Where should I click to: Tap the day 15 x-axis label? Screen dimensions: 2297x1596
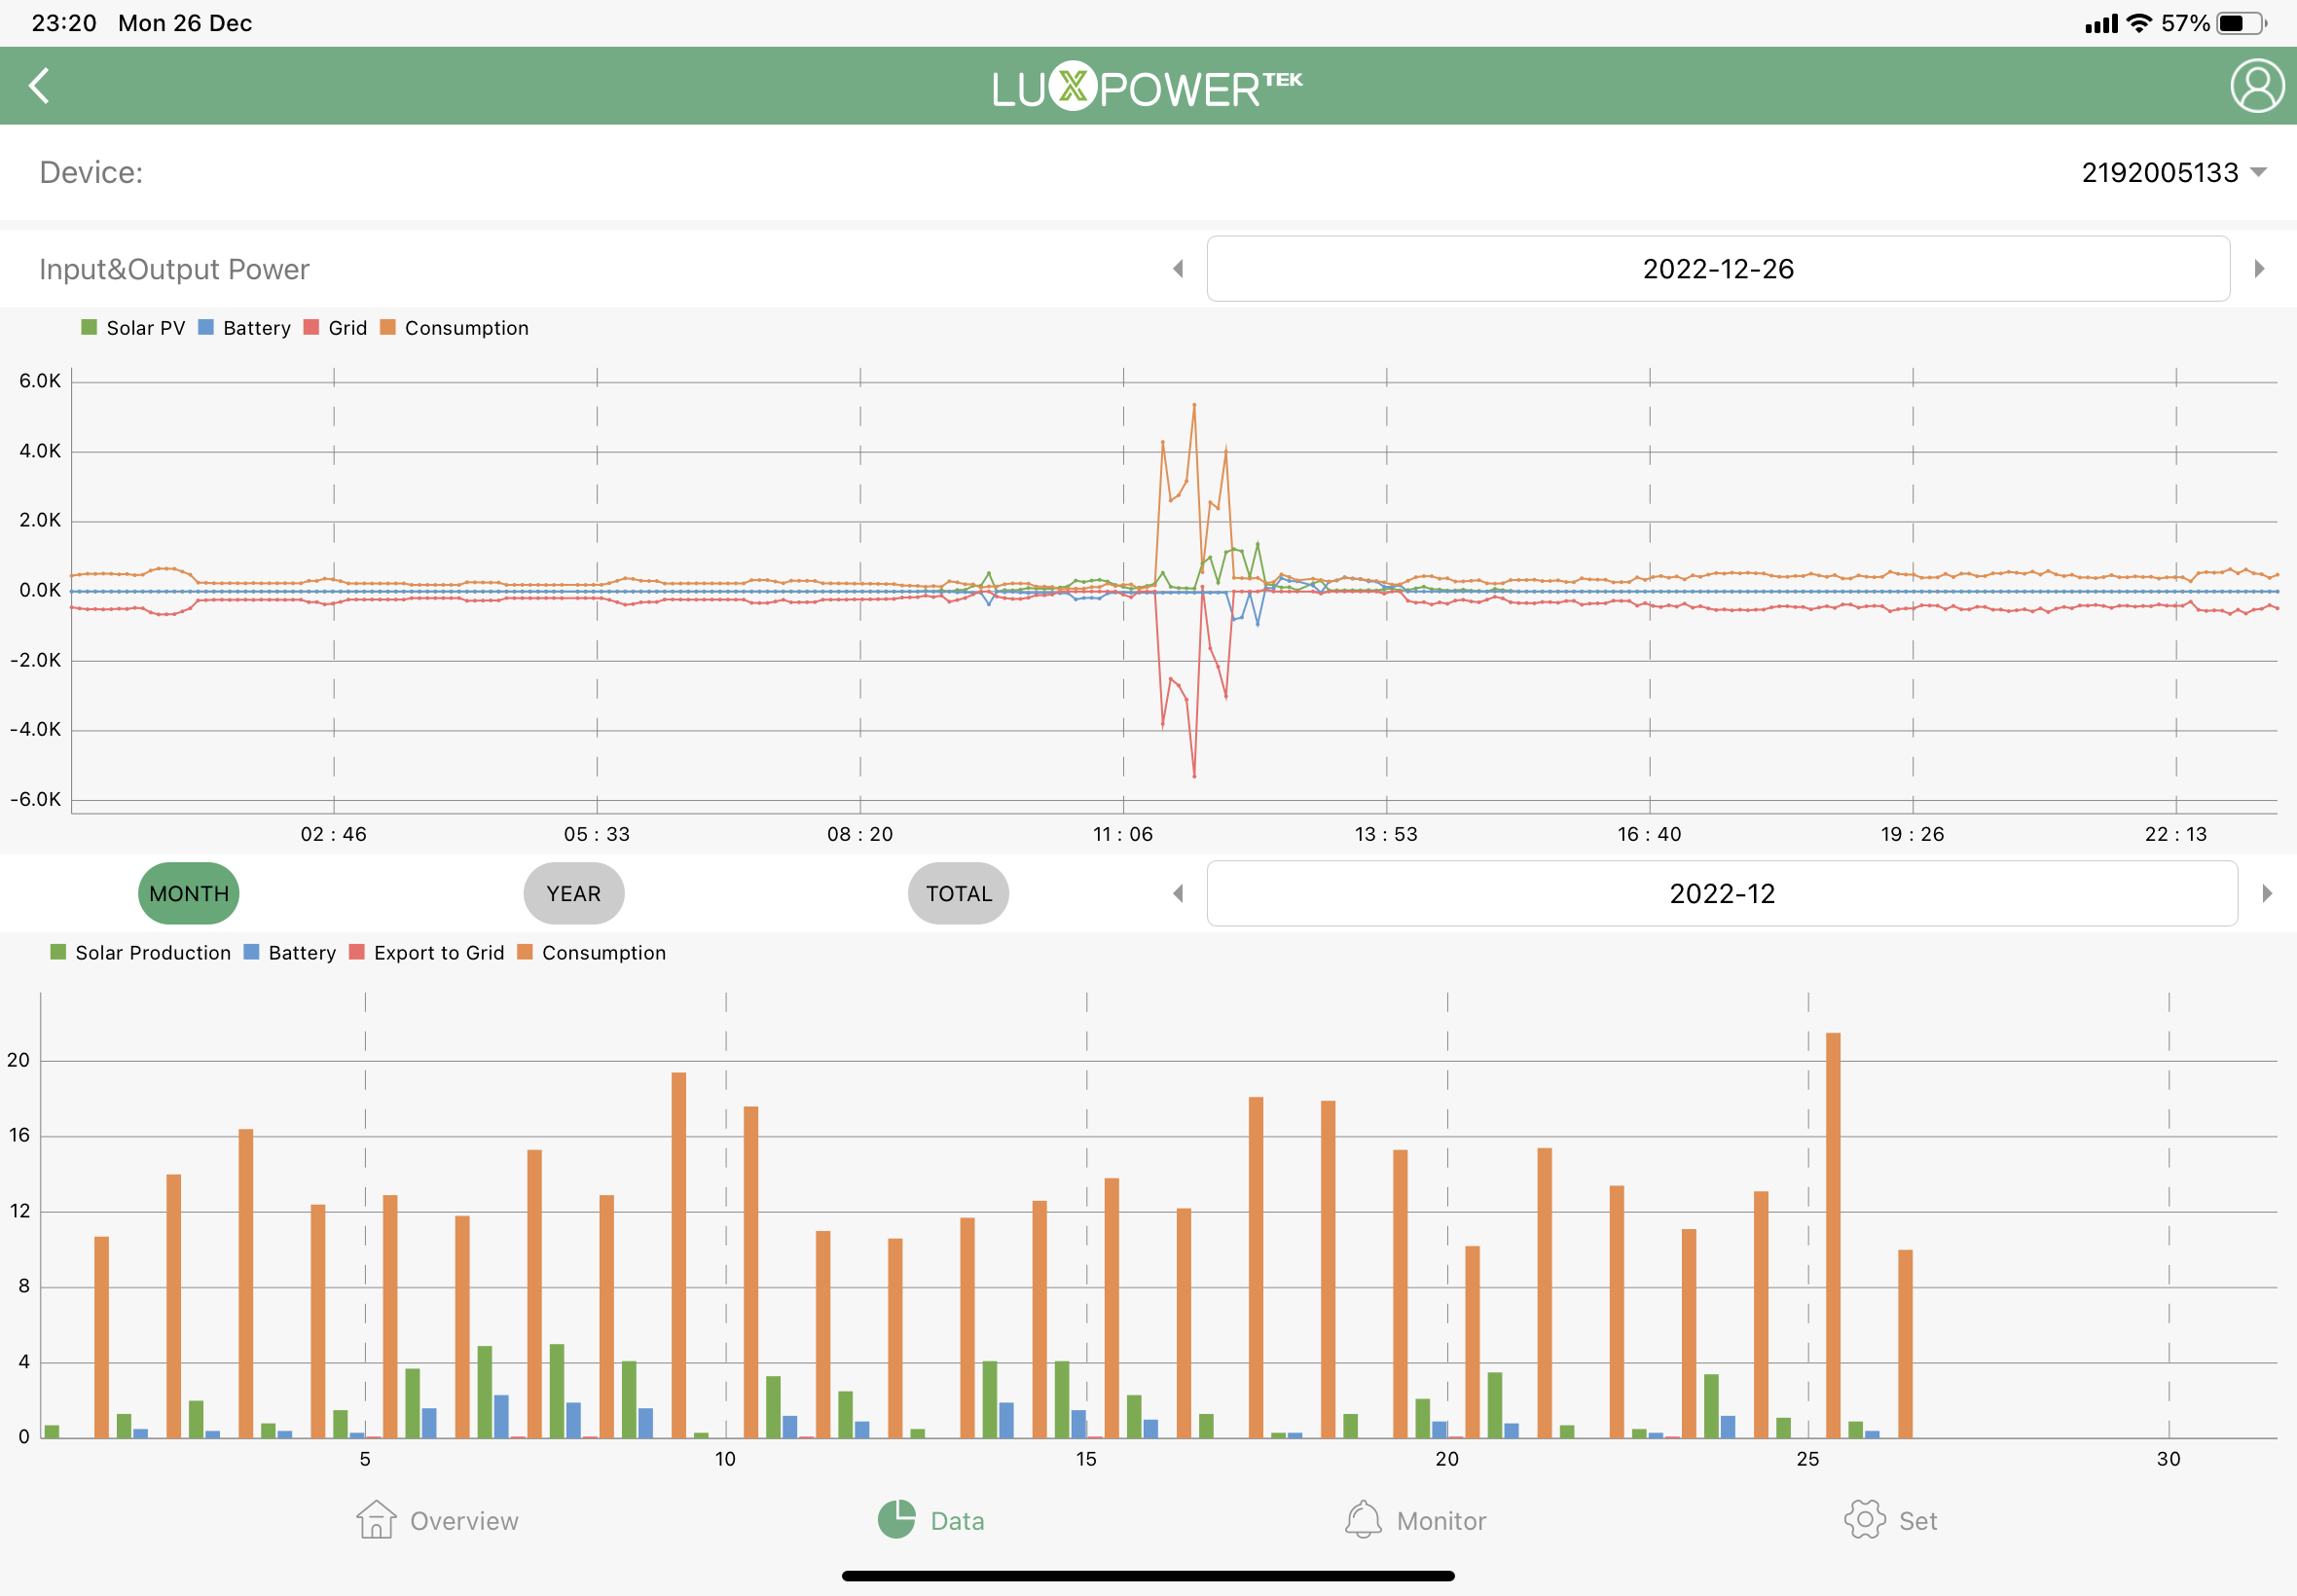pyautogui.click(x=1086, y=1459)
